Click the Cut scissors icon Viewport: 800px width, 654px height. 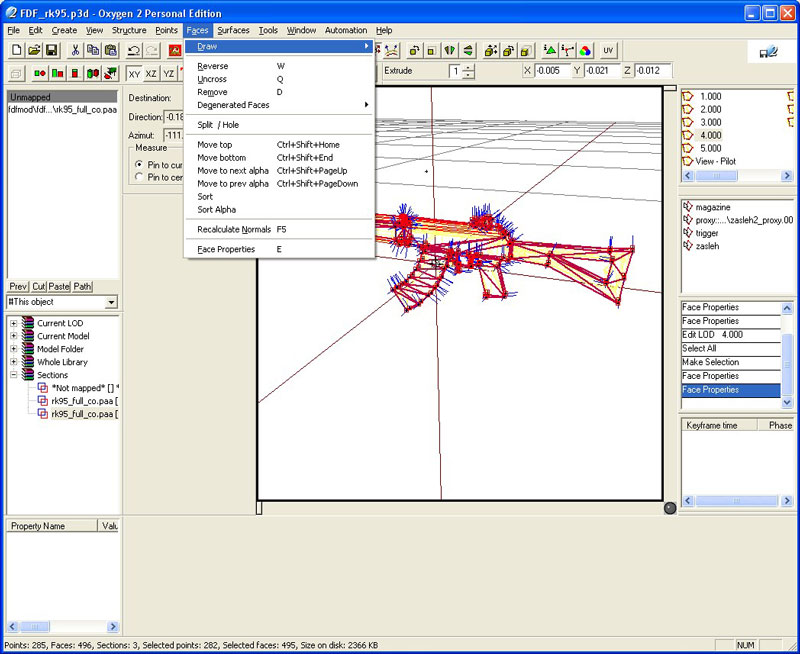pos(74,50)
